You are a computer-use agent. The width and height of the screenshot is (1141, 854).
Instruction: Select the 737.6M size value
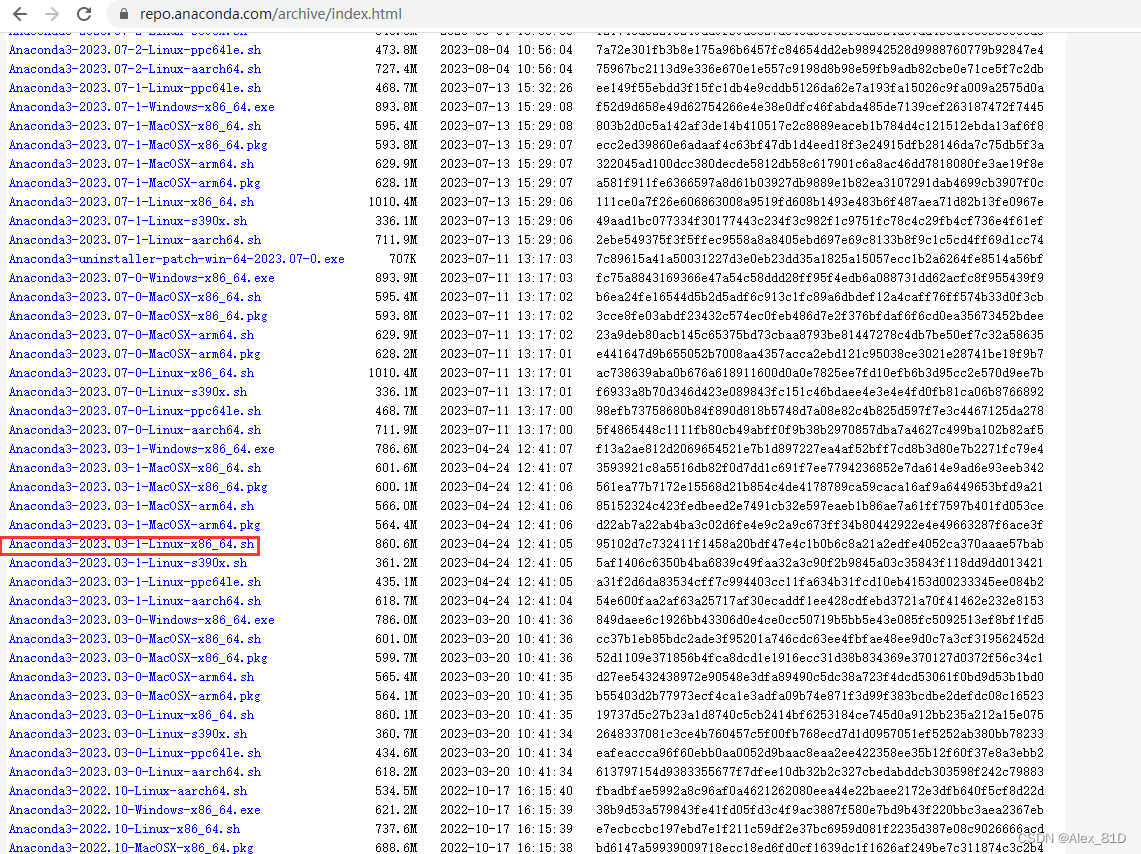coord(396,829)
